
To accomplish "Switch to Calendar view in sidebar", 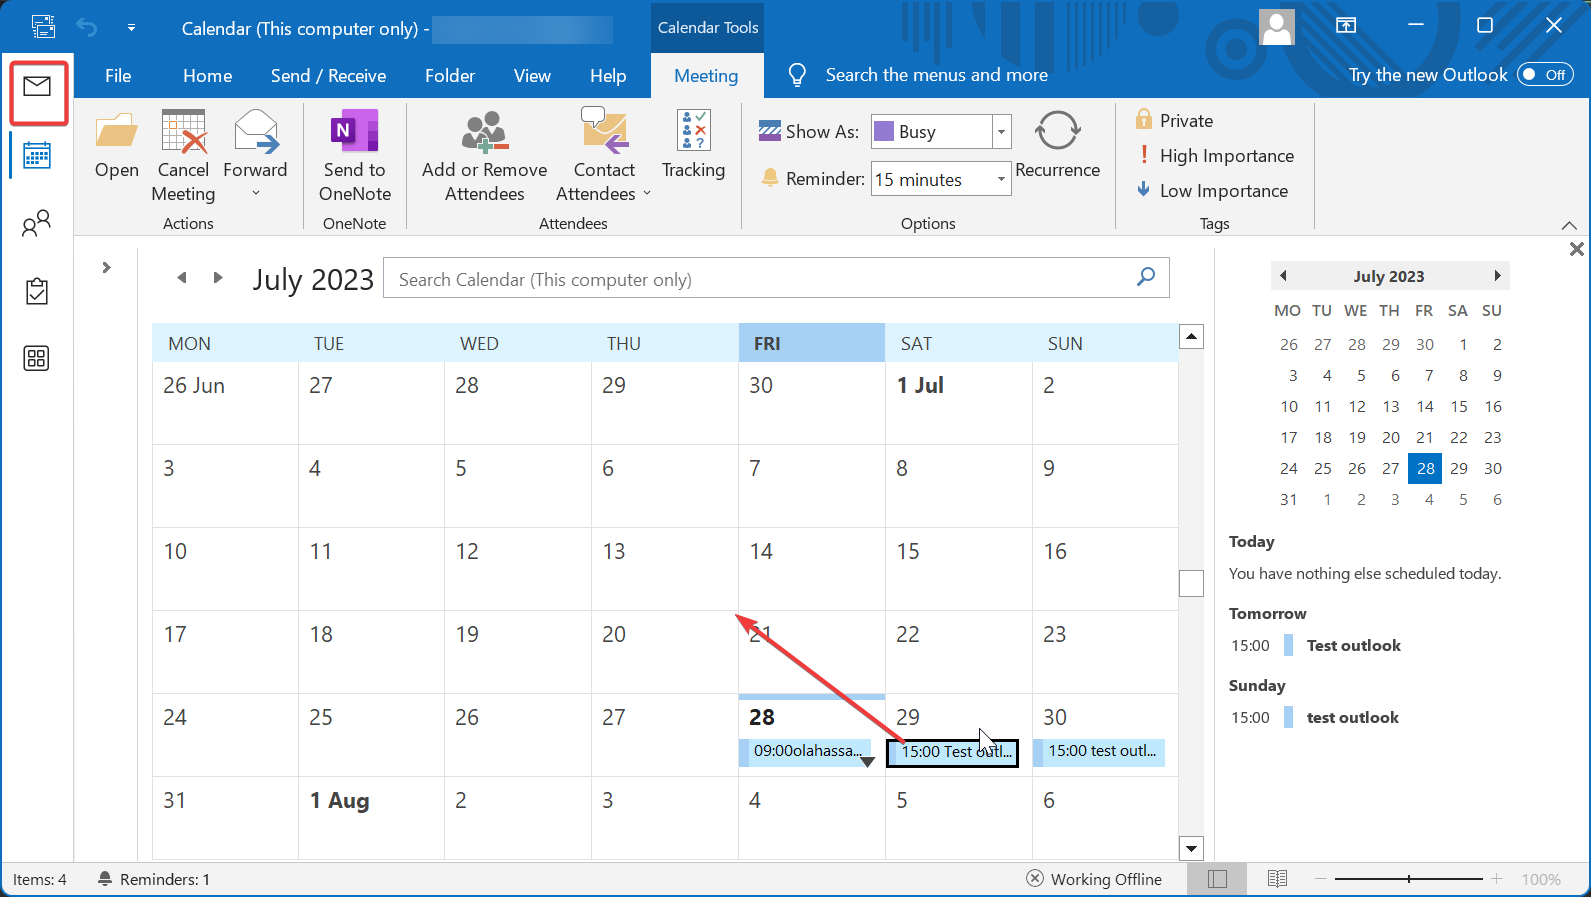I will pyautogui.click(x=37, y=156).
